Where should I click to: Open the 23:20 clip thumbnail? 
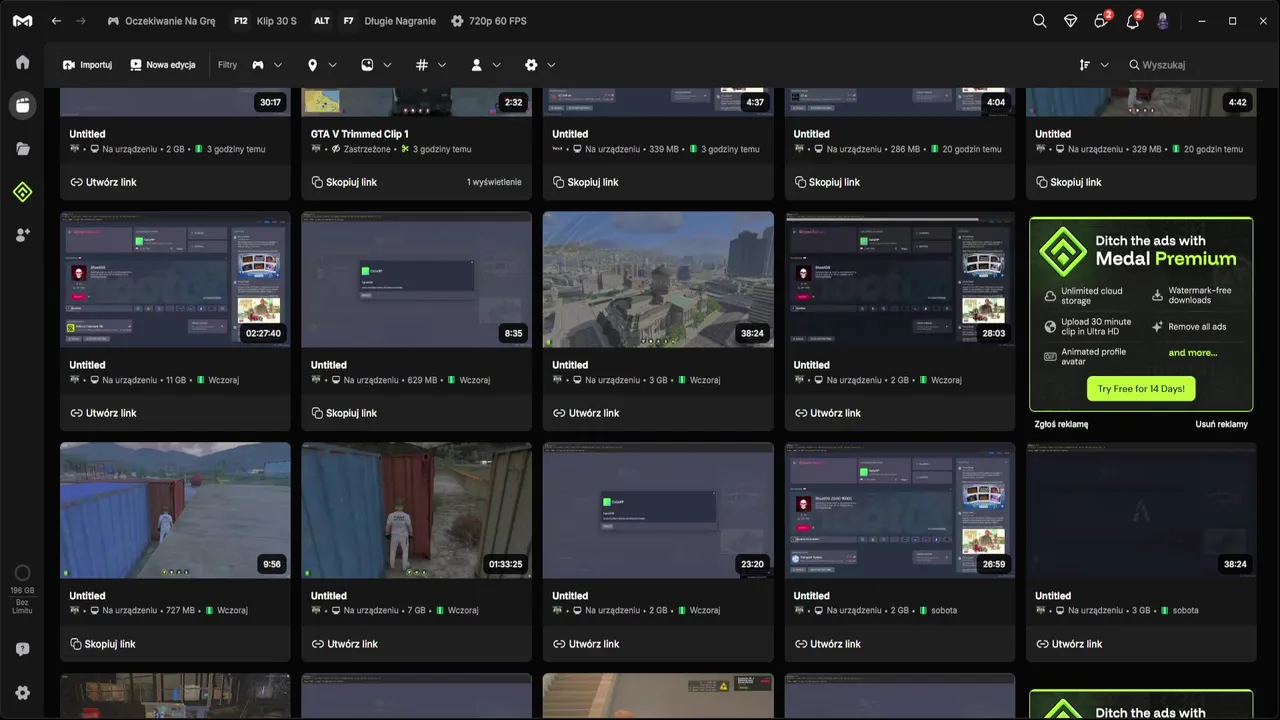pyautogui.click(x=658, y=510)
